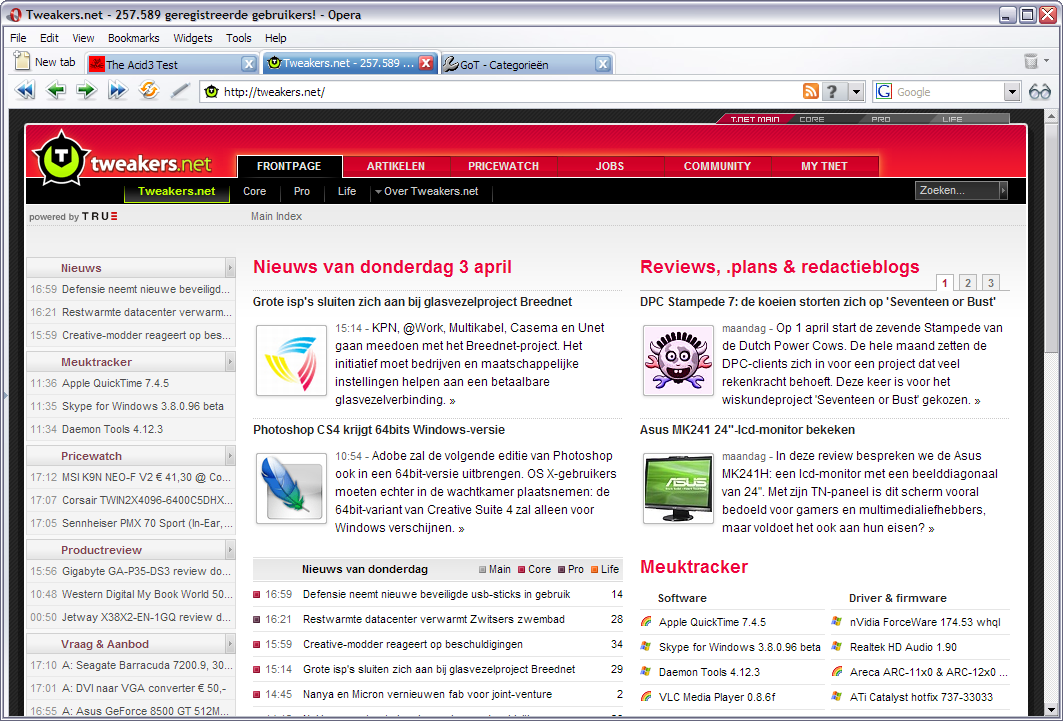Select the ARTIKELEN site tab

click(x=396, y=166)
